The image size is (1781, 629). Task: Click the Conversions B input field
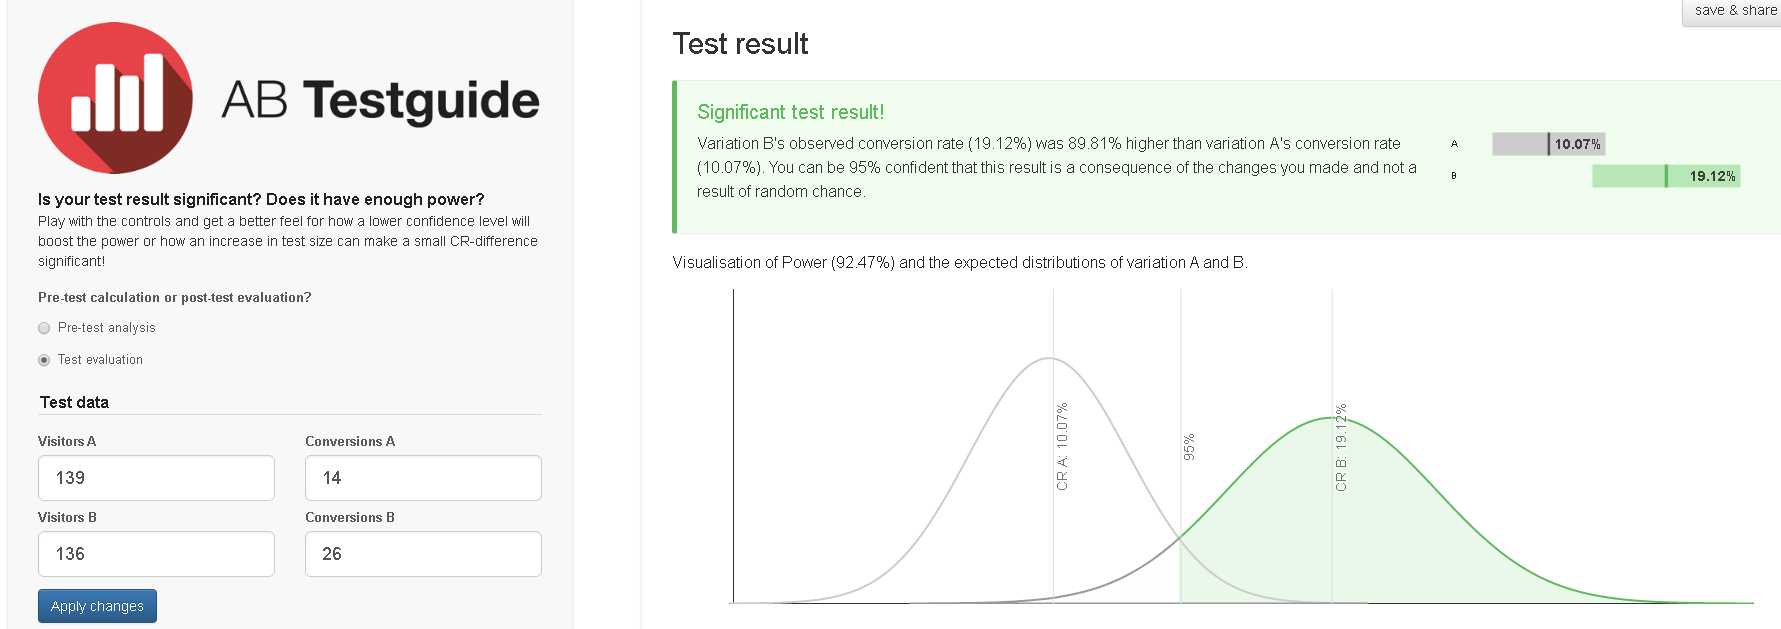pos(423,554)
